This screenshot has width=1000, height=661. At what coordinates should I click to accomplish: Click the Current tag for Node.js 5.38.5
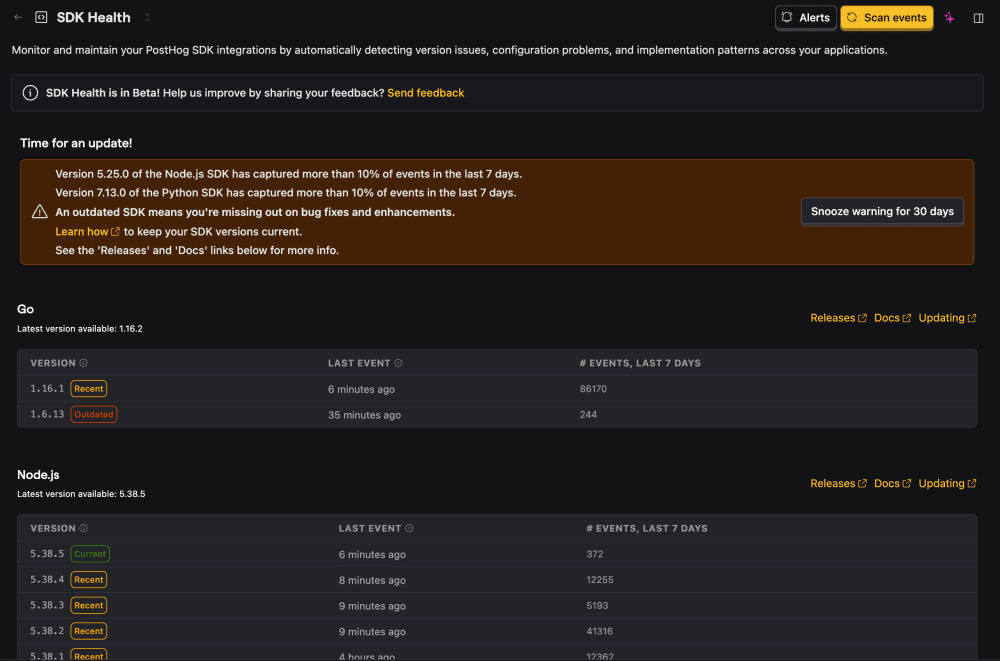click(90, 554)
